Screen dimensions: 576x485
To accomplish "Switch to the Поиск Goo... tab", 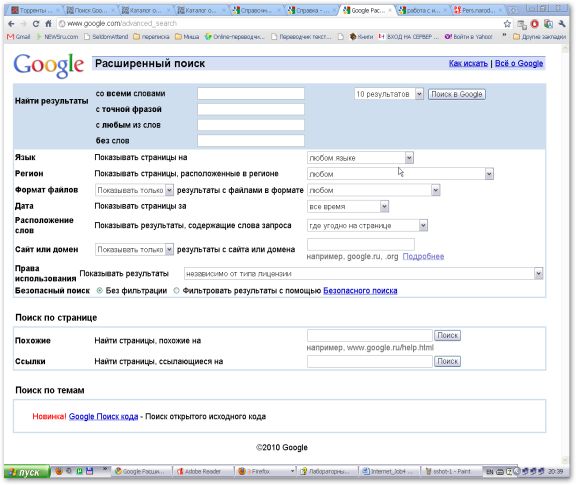I will (x=91, y=10).
